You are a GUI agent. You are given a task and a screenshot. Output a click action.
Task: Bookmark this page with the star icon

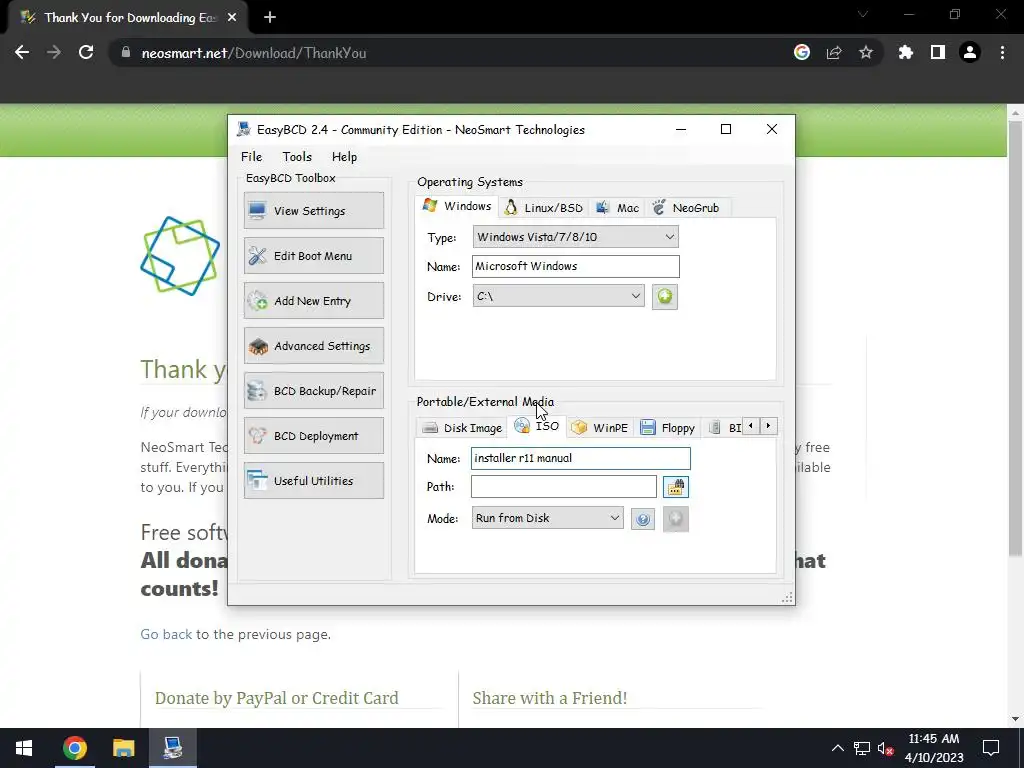866,52
